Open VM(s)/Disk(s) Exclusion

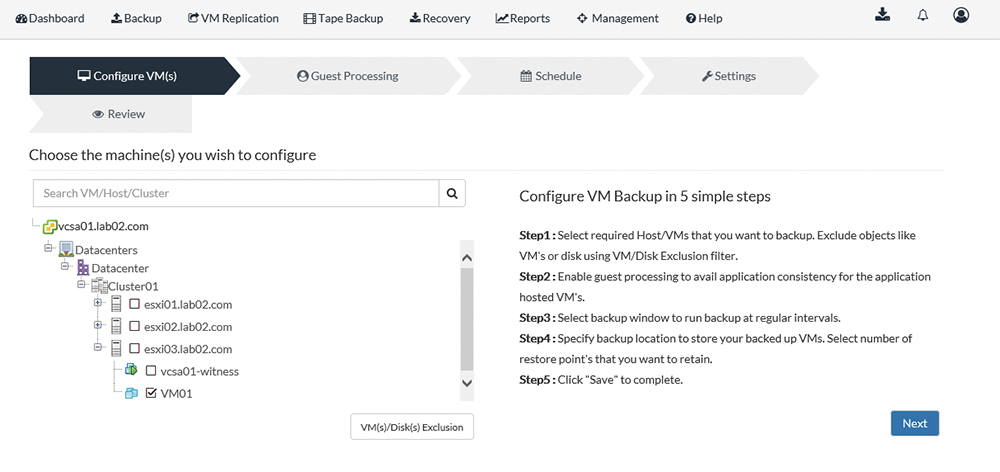coord(412,427)
